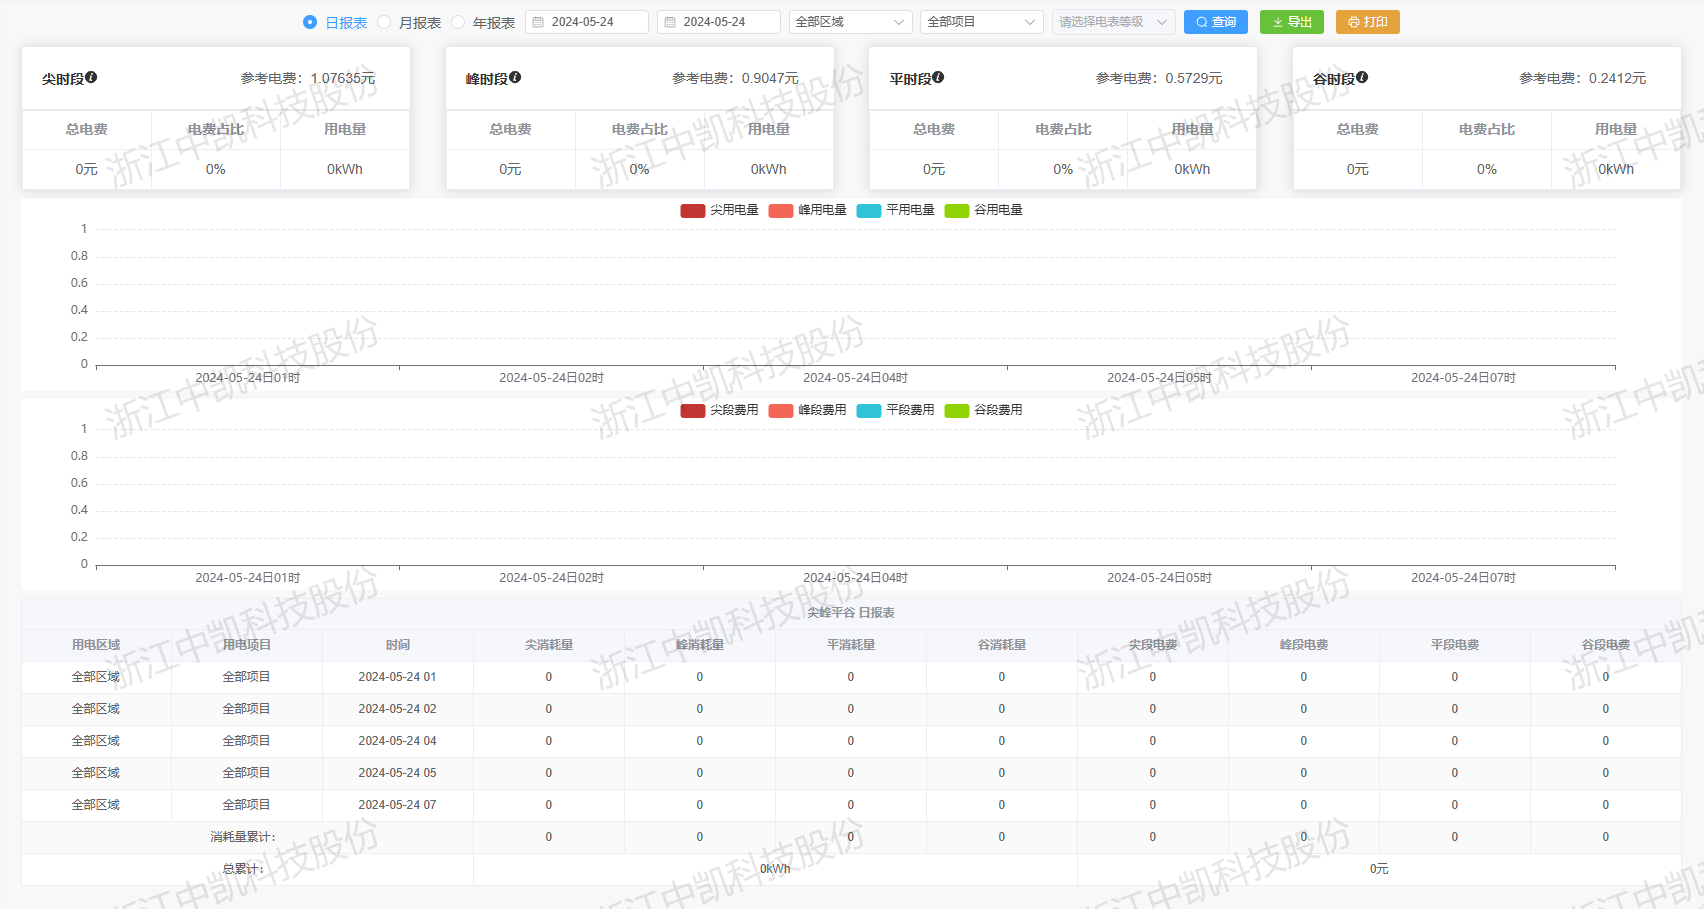The image size is (1704, 909).
Task: Expand the 请选择电表等级 selector
Action: (x=1113, y=21)
